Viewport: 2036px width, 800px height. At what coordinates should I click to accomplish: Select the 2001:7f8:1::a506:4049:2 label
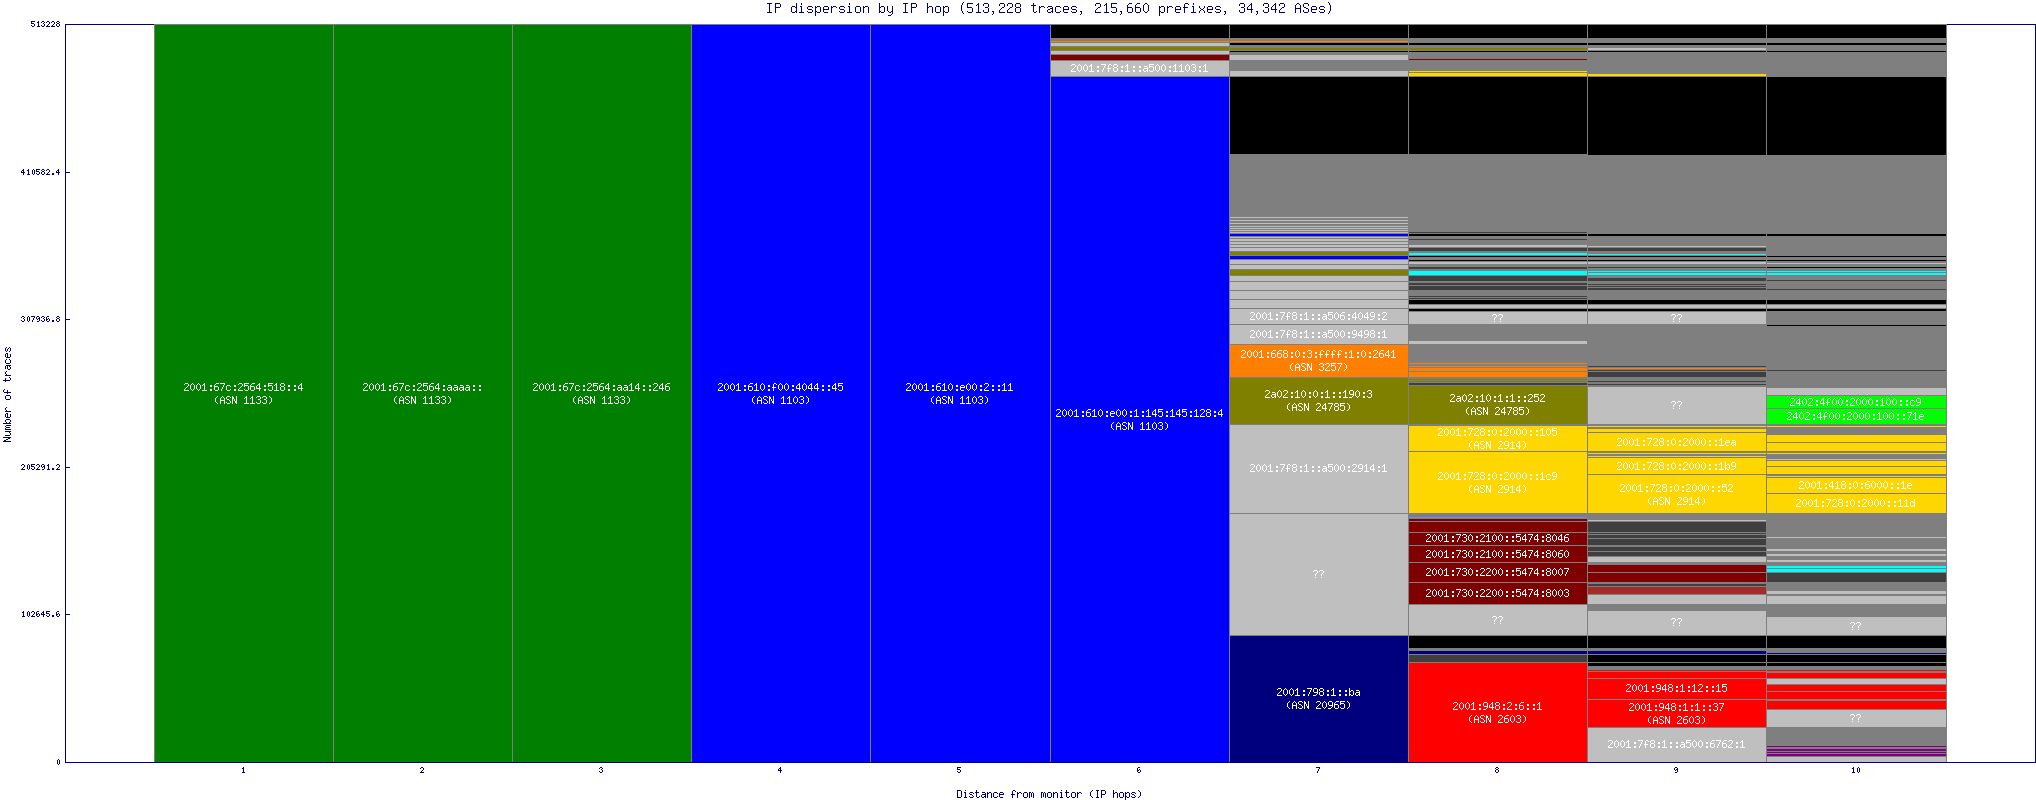click(1318, 316)
